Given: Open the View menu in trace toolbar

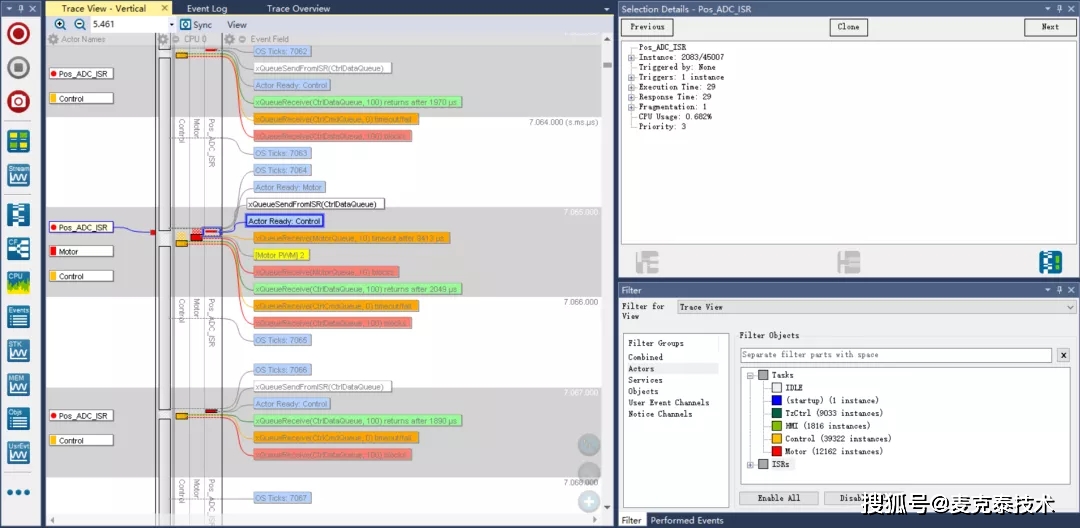Looking at the screenshot, I should coord(237,25).
